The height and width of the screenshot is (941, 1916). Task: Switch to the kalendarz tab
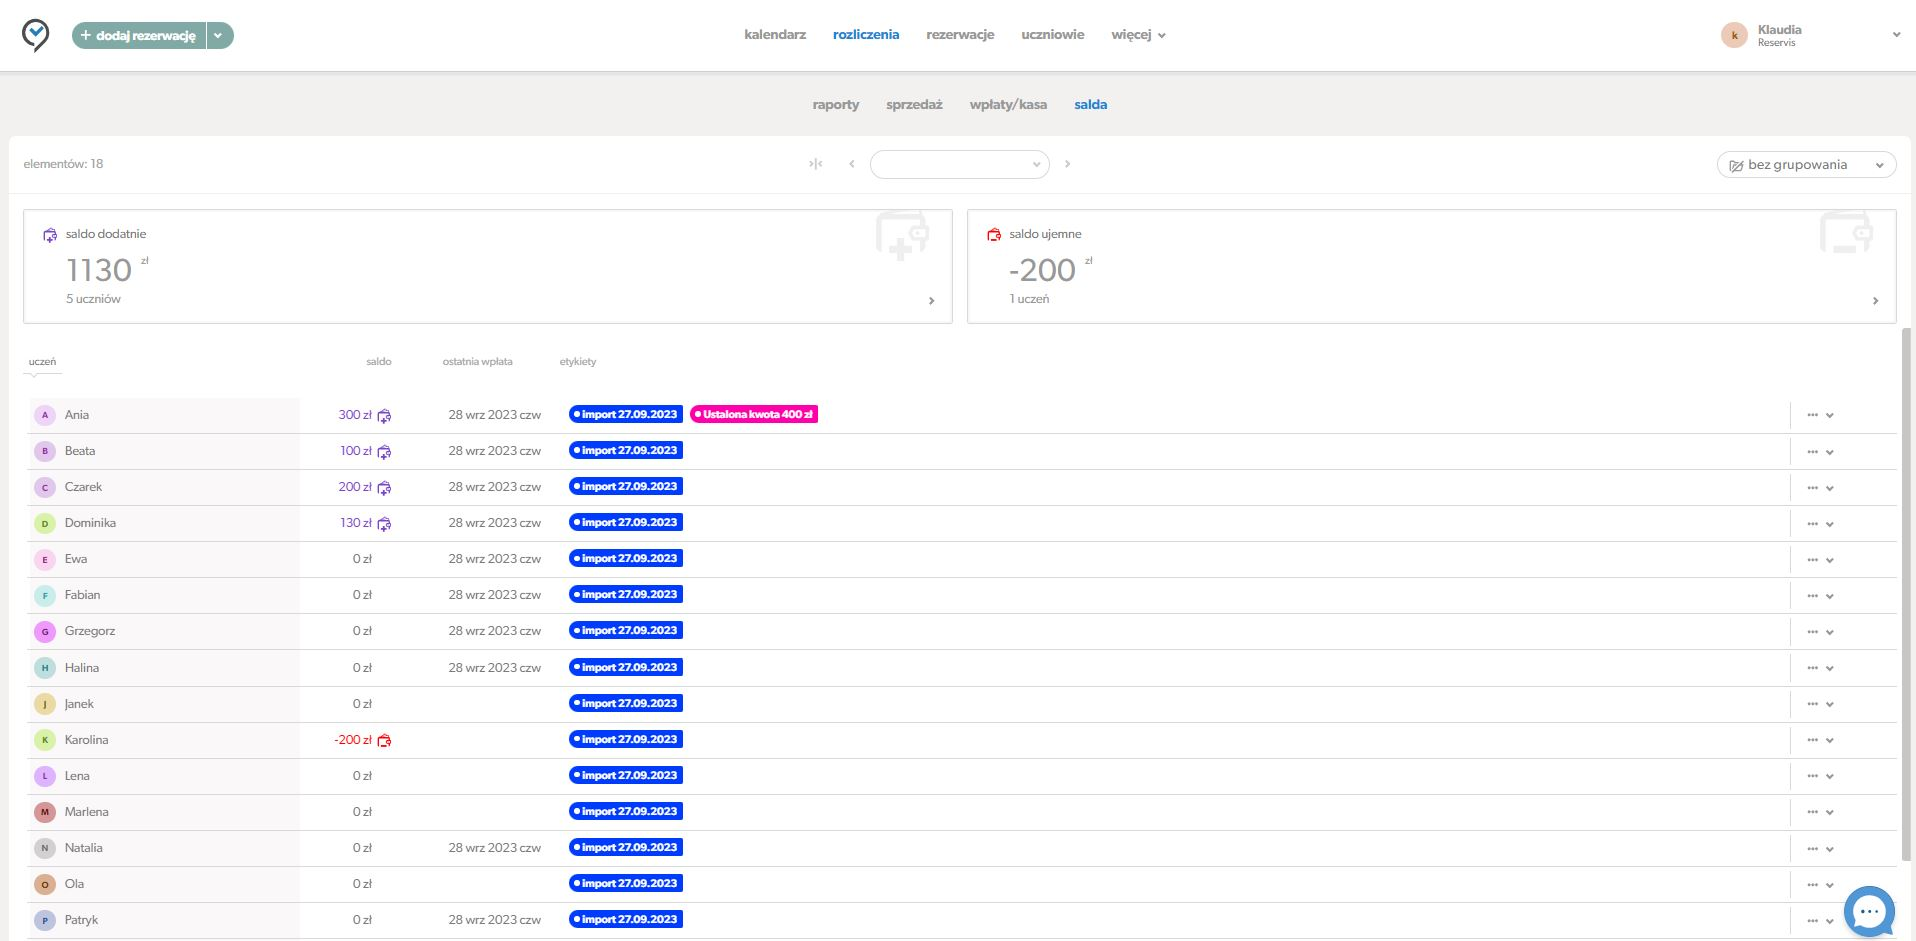click(775, 35)
